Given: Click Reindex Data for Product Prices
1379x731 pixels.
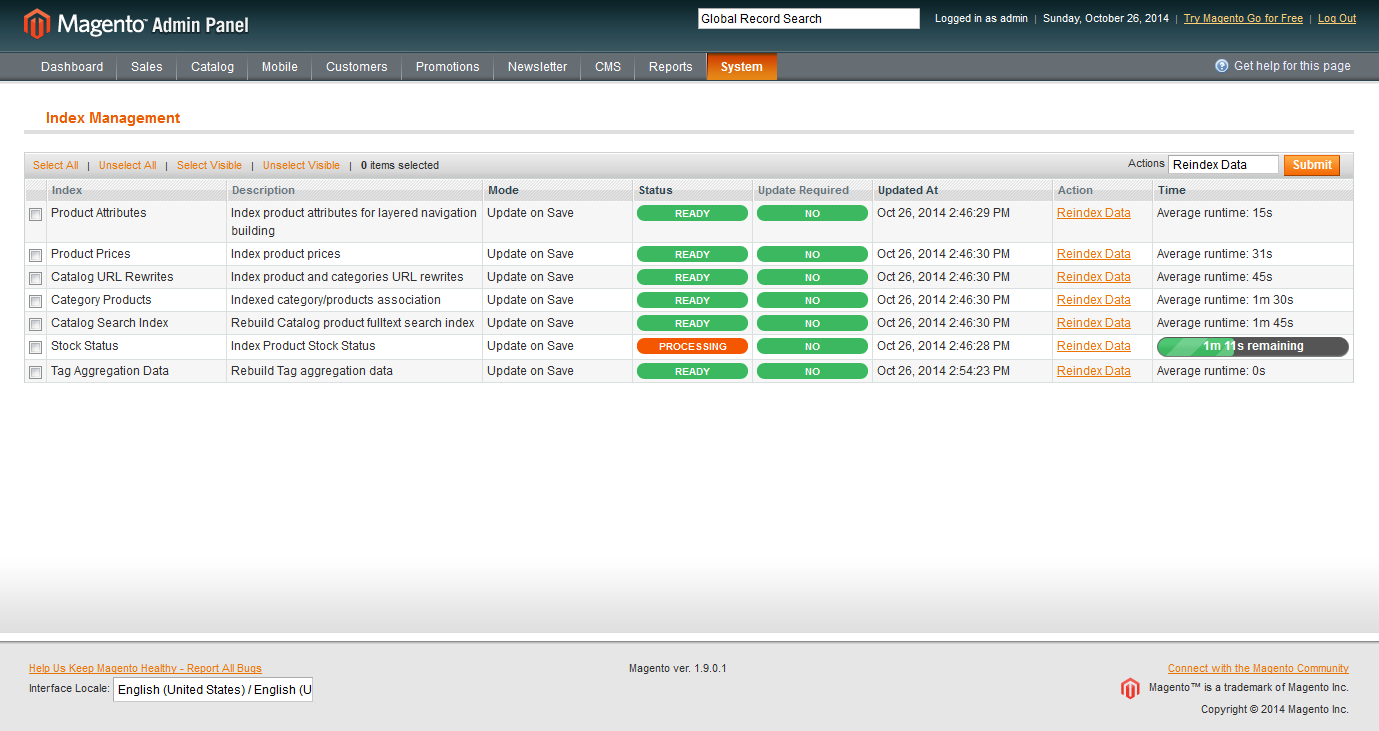Looking at the screenshot, I should pyautogui.click(x=1094, y=254).
